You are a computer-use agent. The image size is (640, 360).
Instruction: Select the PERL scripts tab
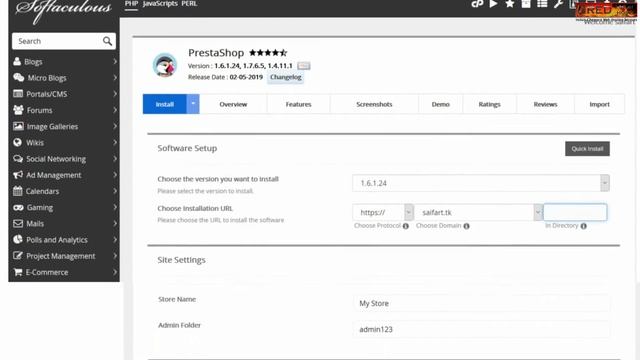[x=189, y=4]
